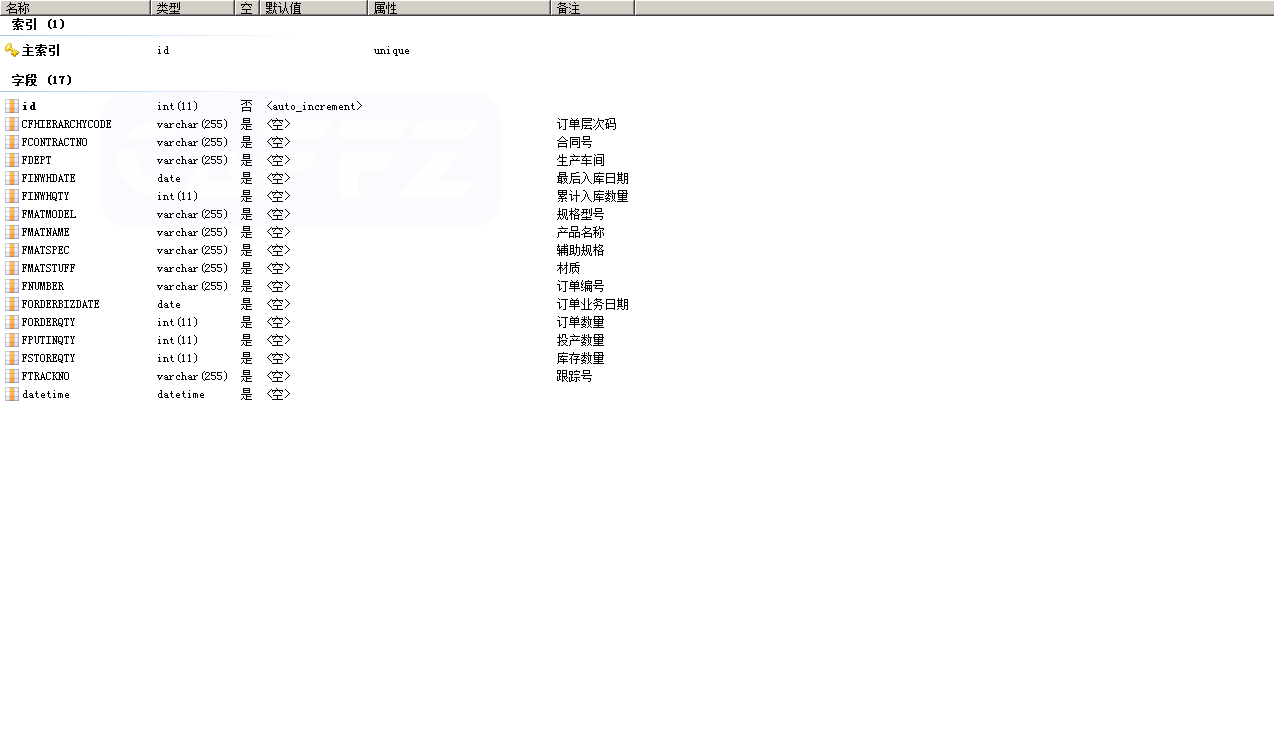Select the FTRACKNO field name
This screenshot has width=1274, height=732.
tap(45, 376)
